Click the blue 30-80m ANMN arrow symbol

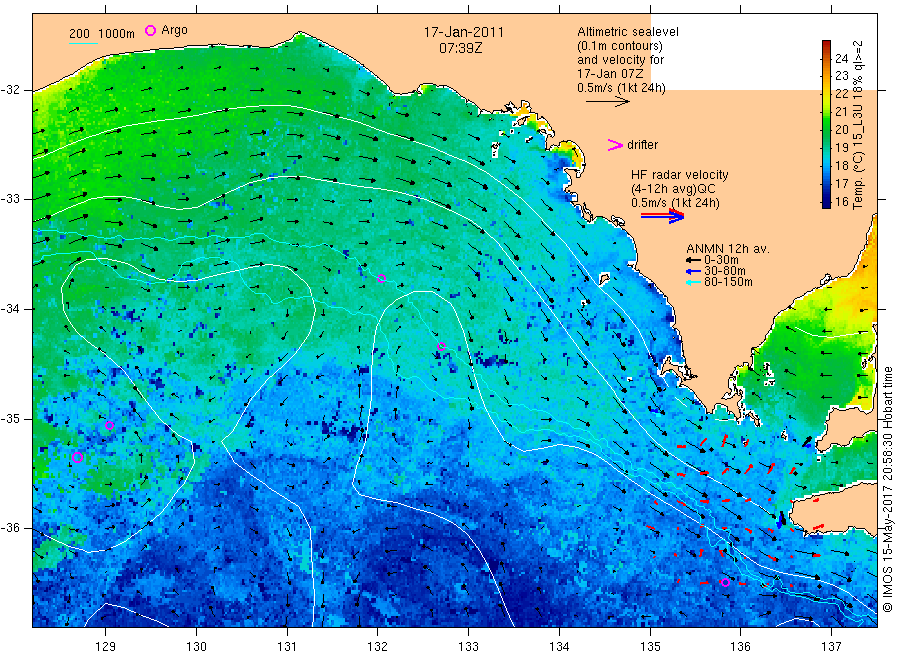pos(693,271)
